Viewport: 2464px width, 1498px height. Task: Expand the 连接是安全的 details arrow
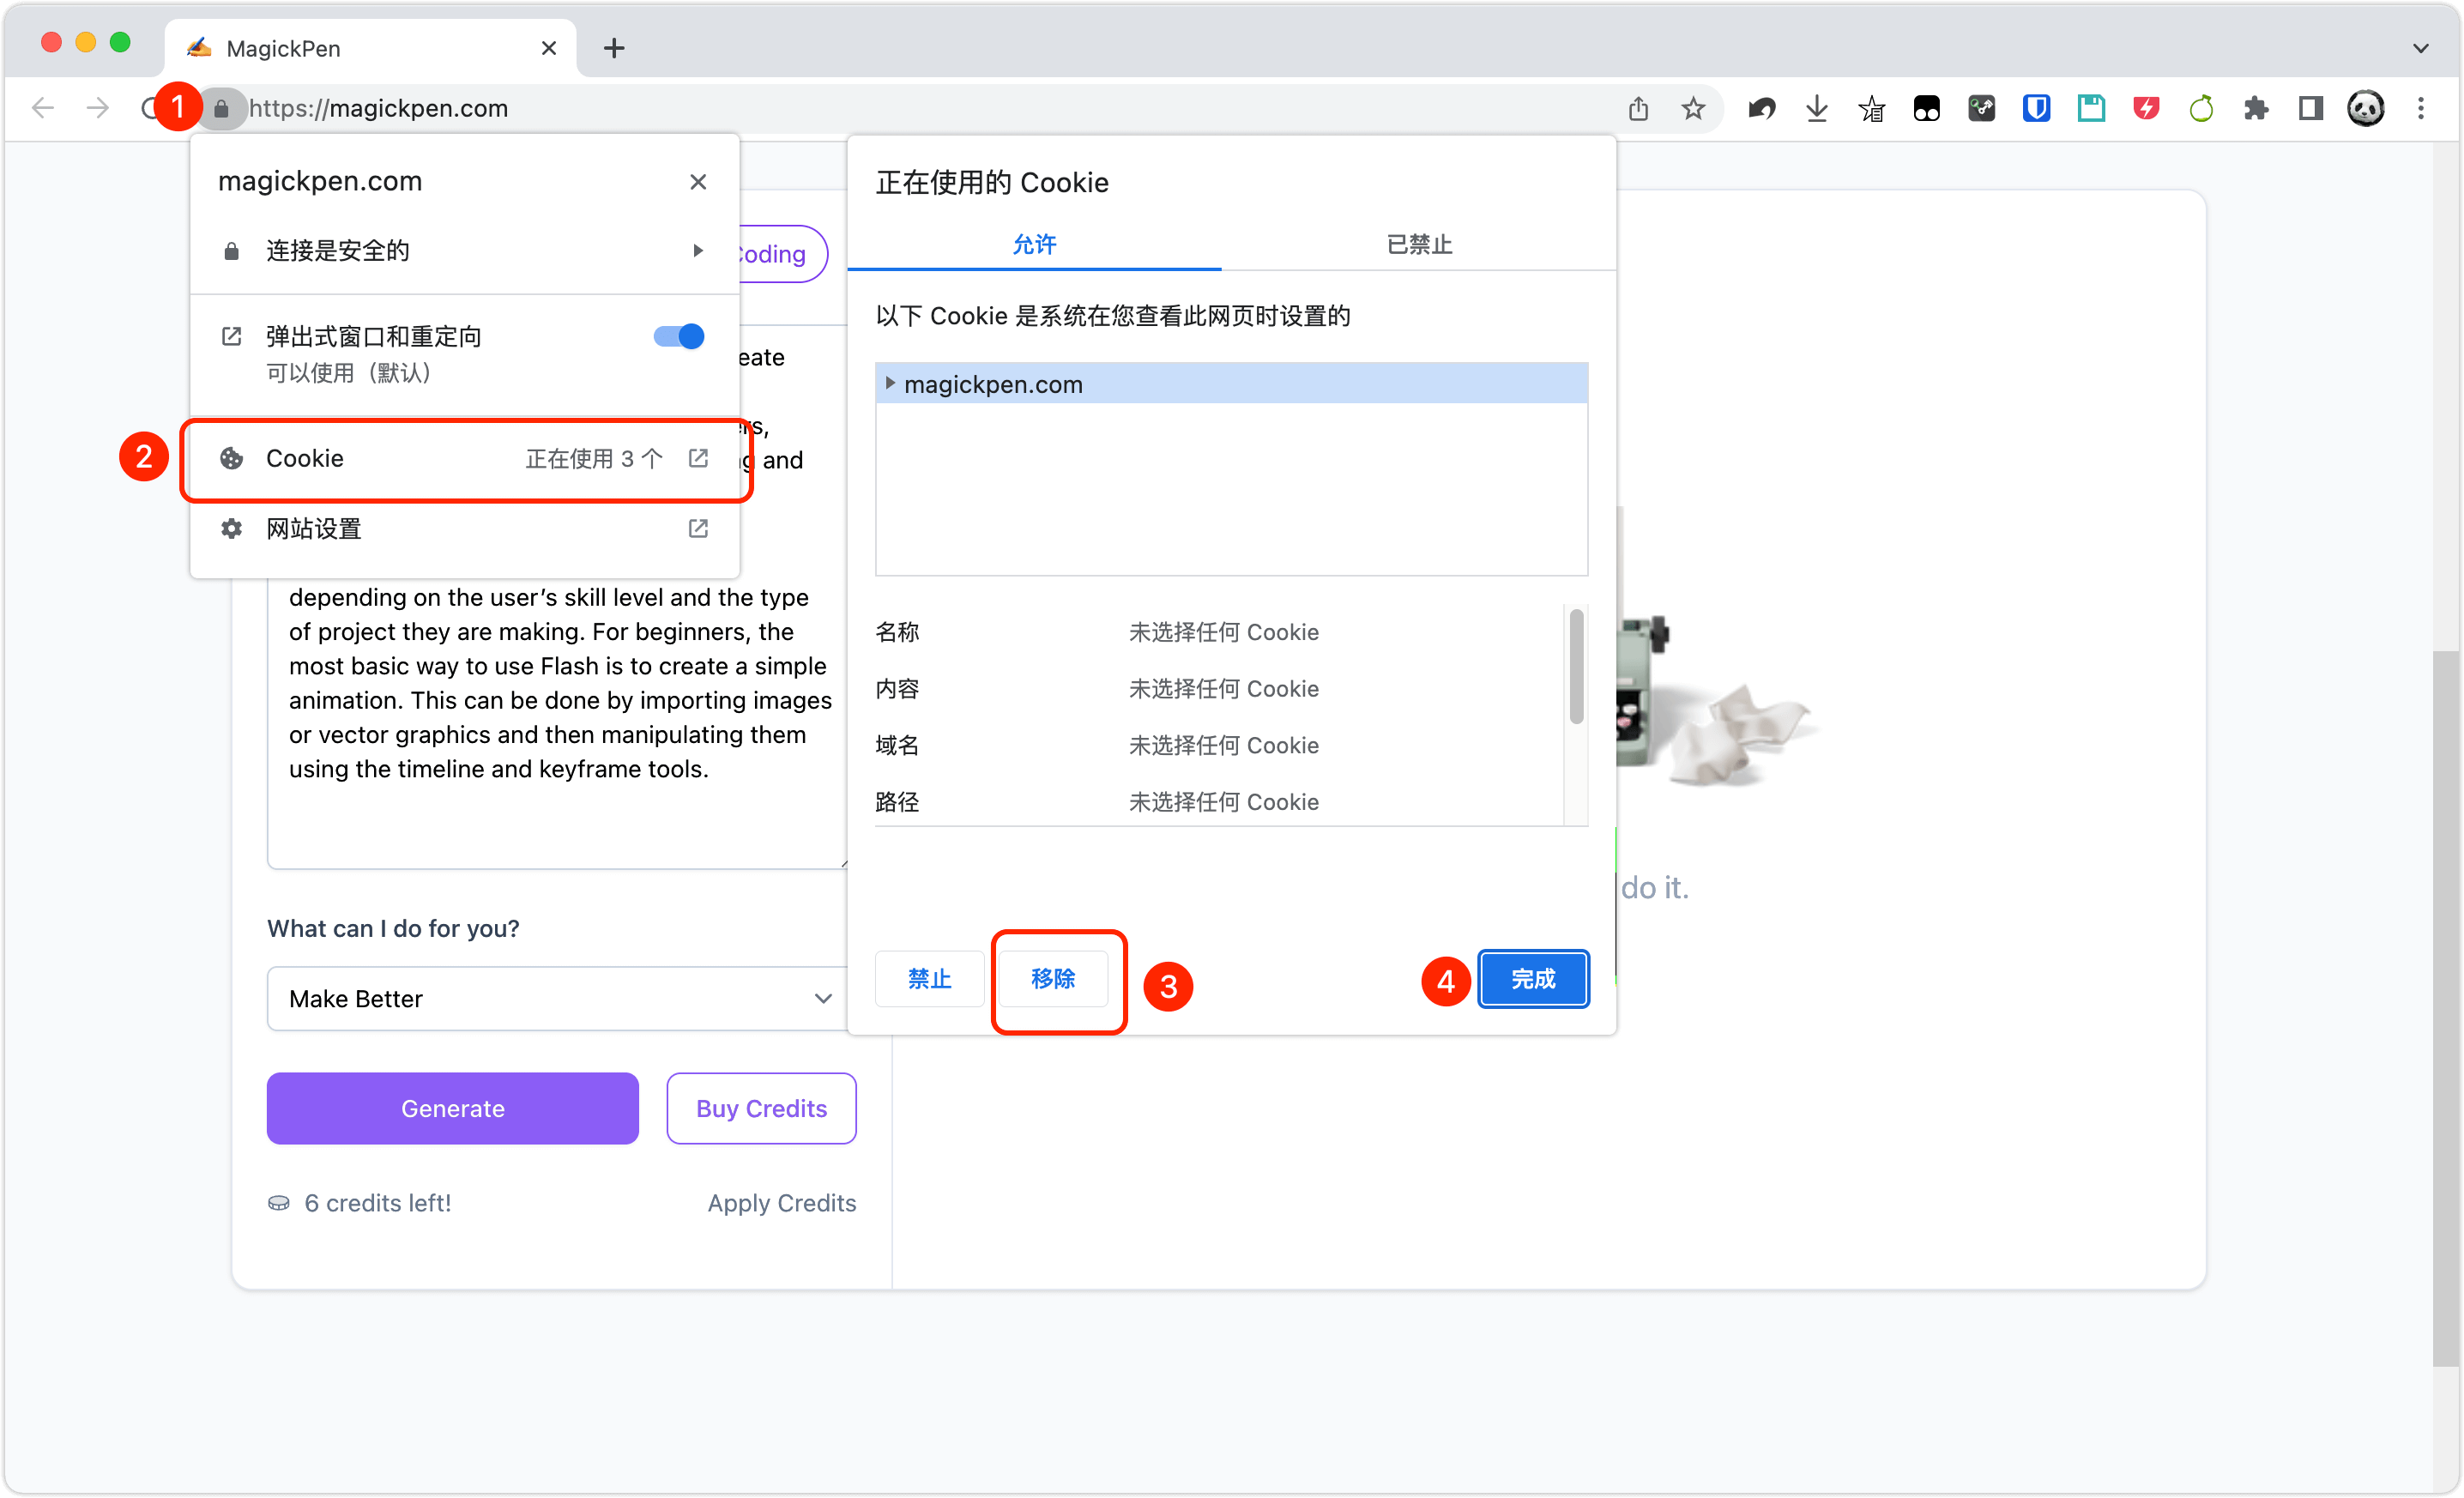[x=697, y=250]
